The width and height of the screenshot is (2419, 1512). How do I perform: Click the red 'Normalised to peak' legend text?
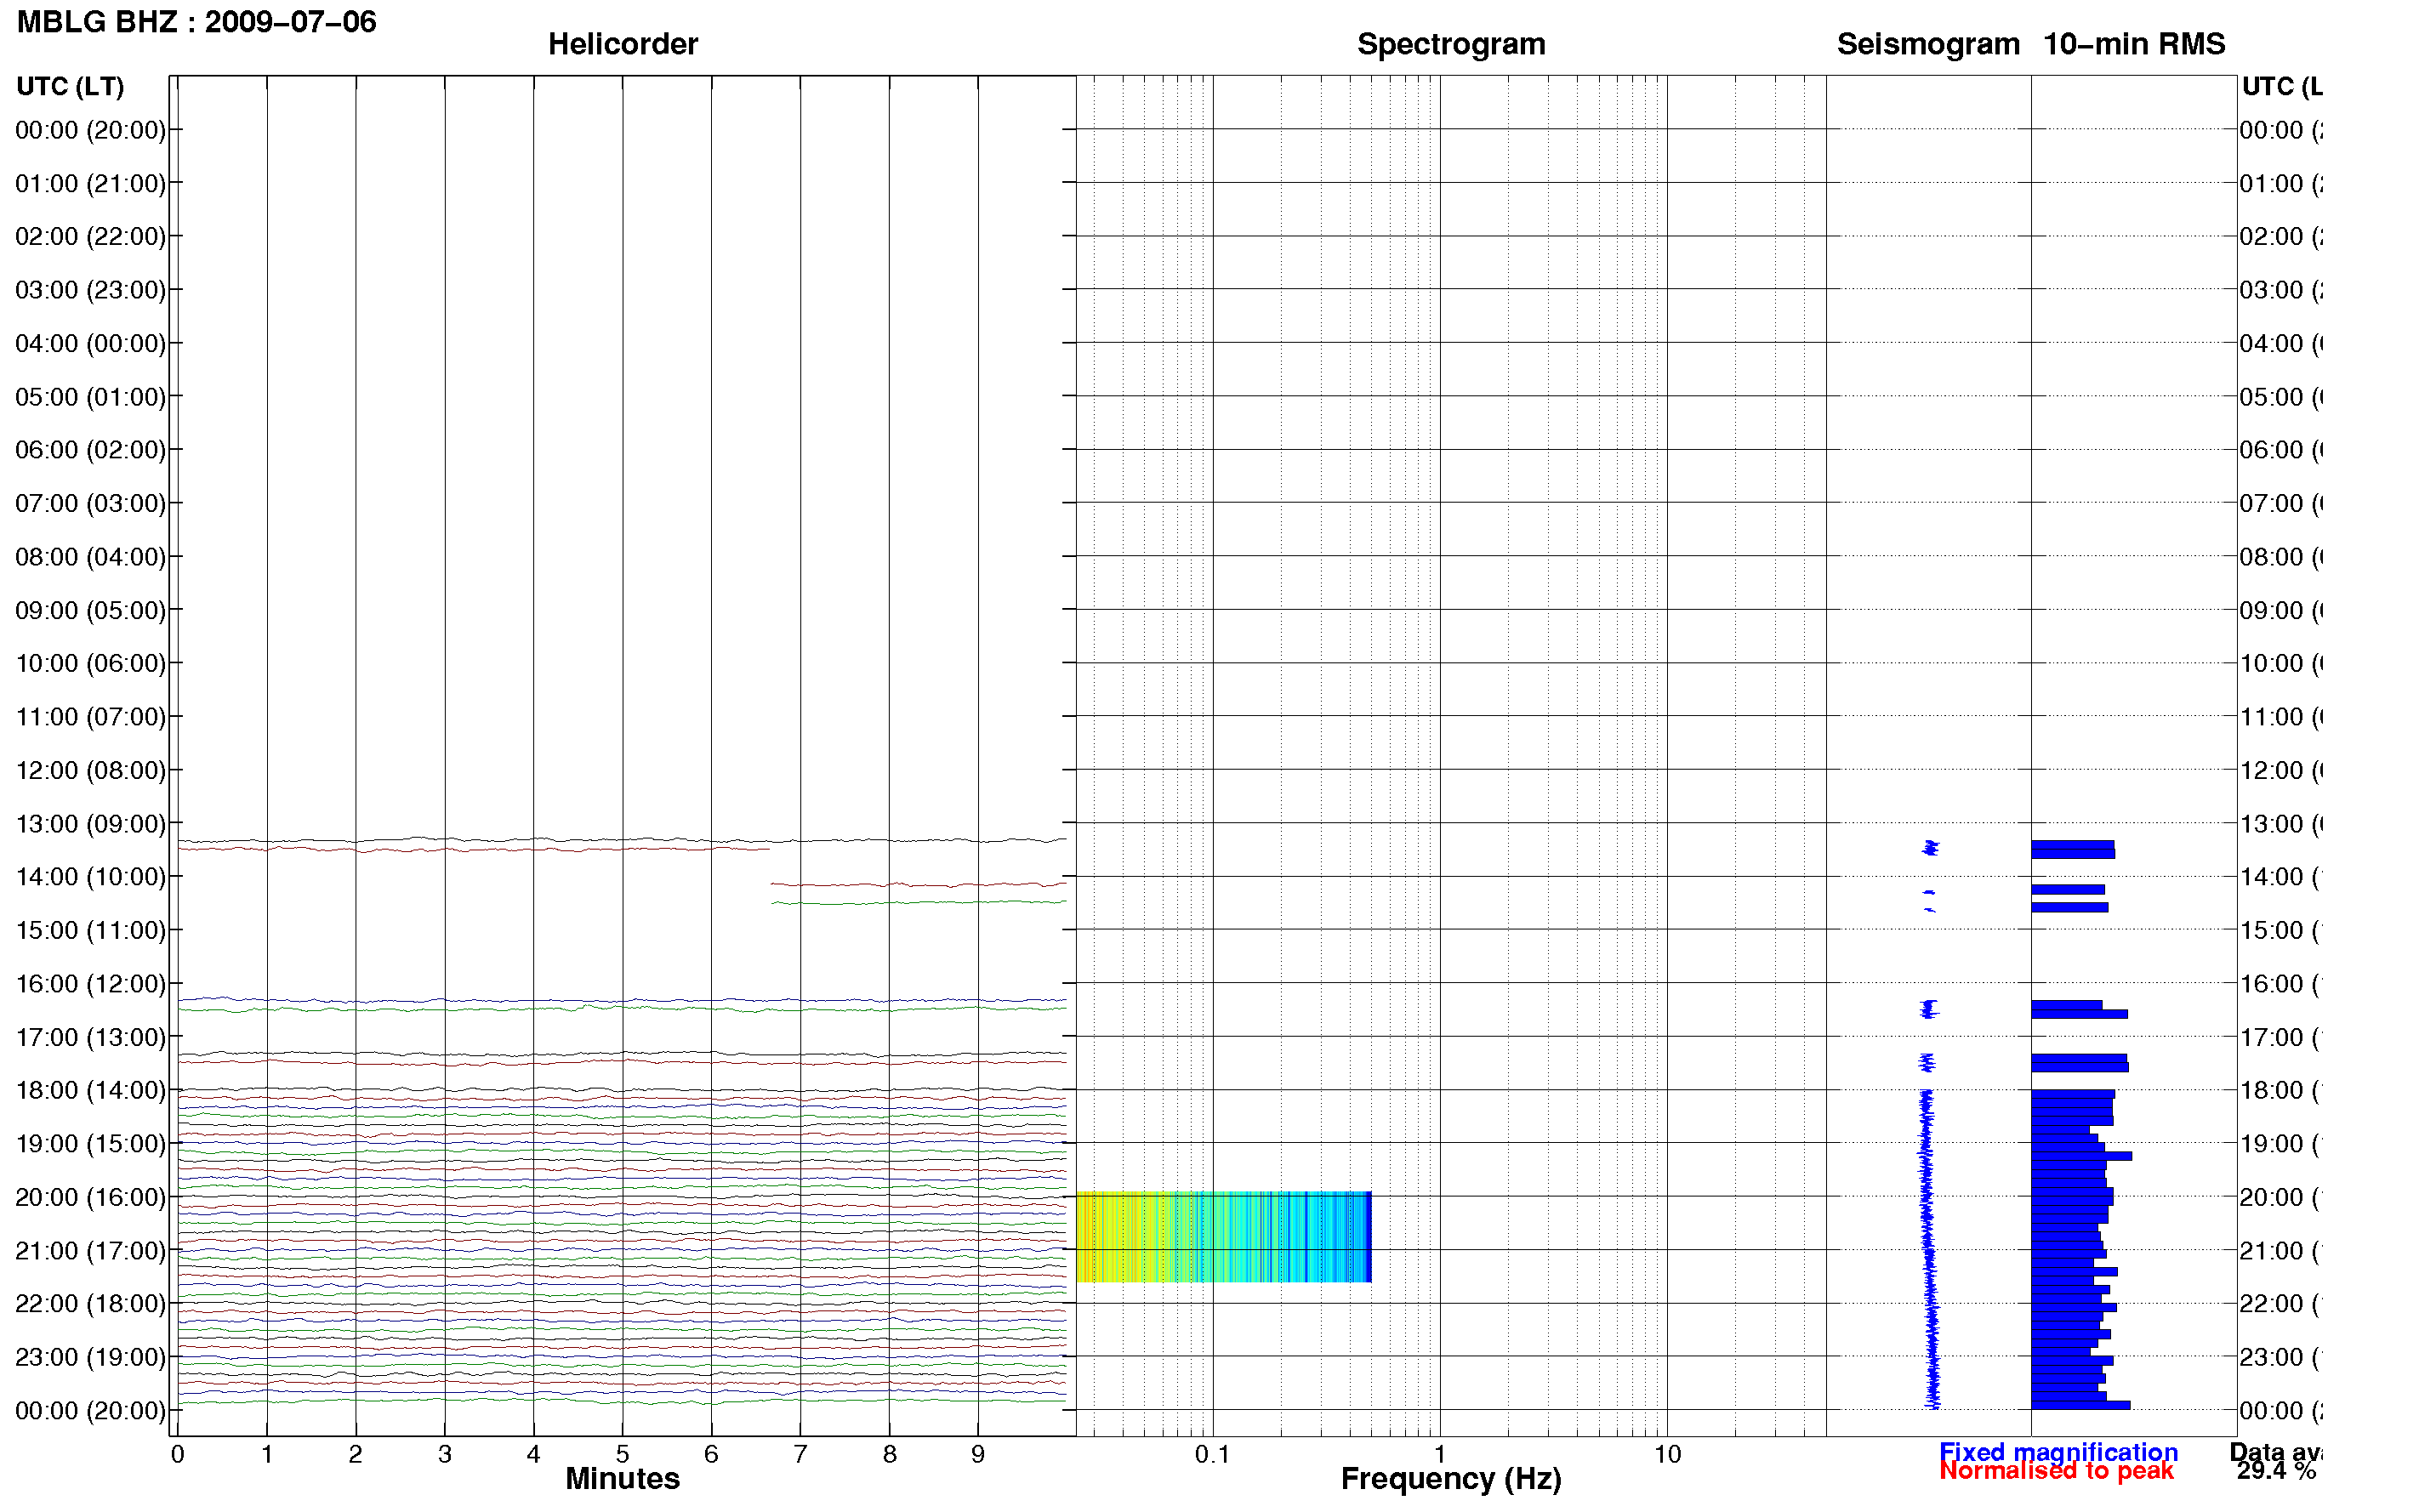(2056, 1472)
